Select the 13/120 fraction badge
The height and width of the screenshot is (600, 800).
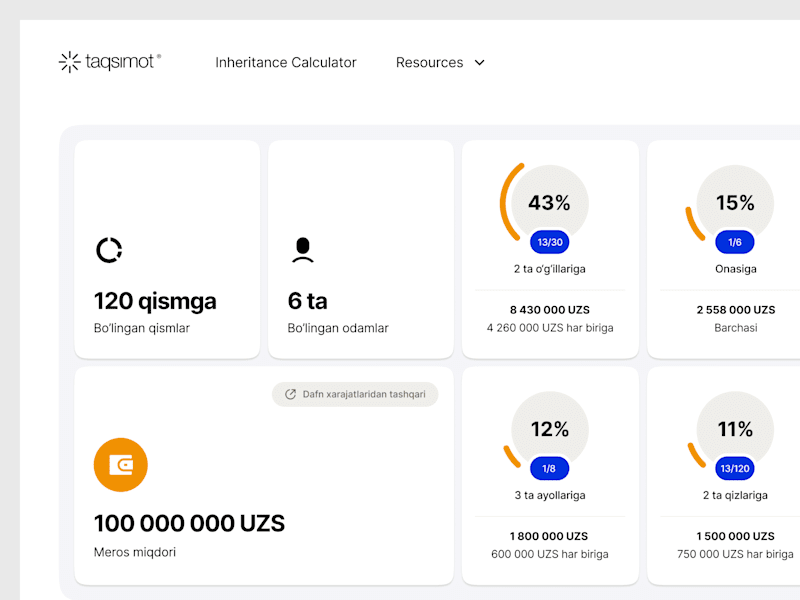click(735, 468)
